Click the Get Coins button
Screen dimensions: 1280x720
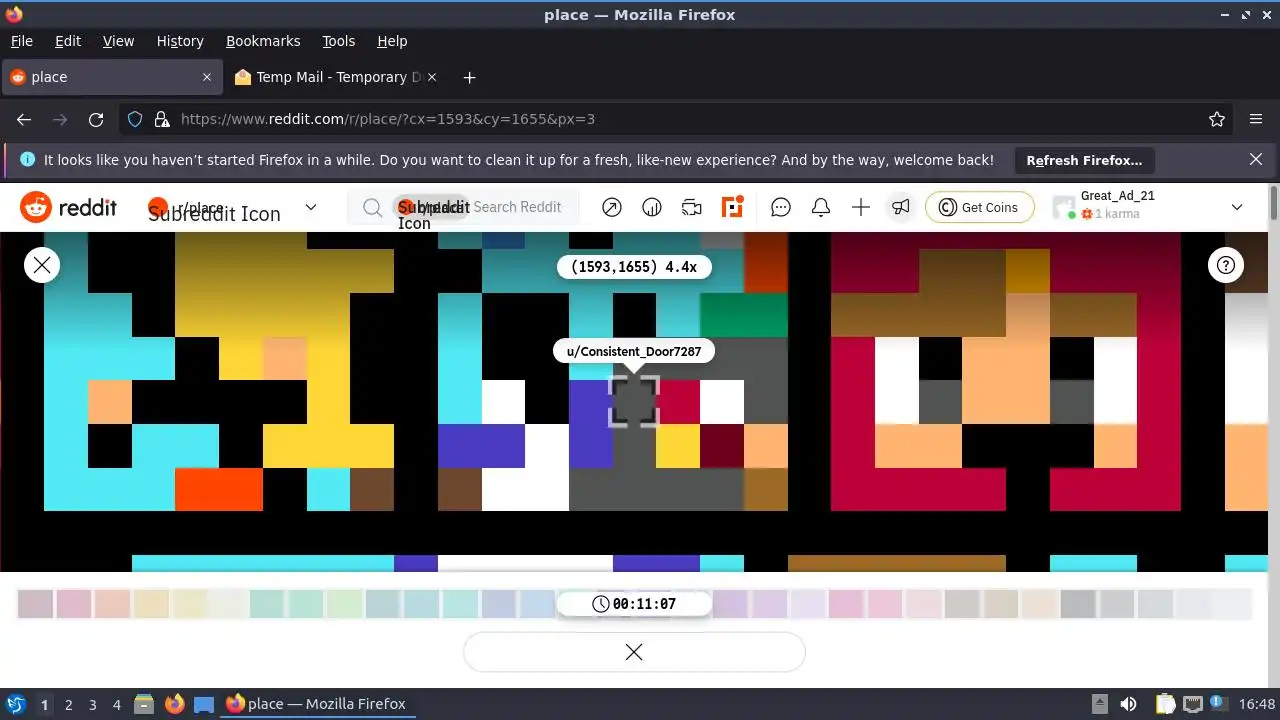pos(980,207)
